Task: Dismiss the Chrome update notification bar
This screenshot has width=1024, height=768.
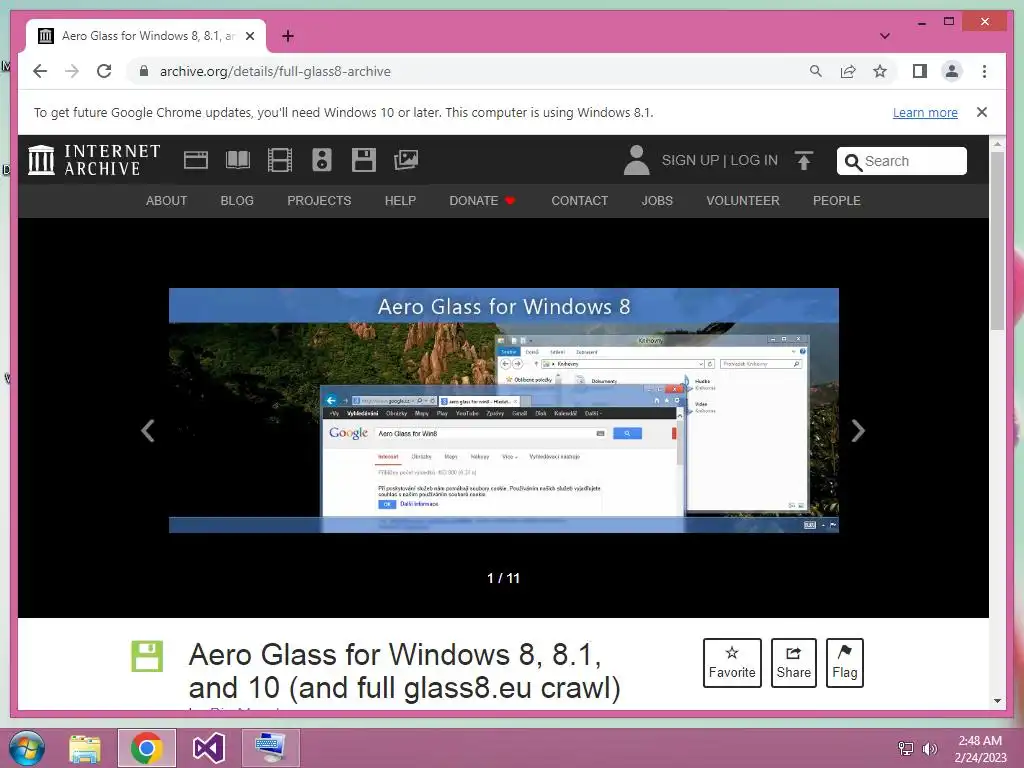Action: pos(982,112)
